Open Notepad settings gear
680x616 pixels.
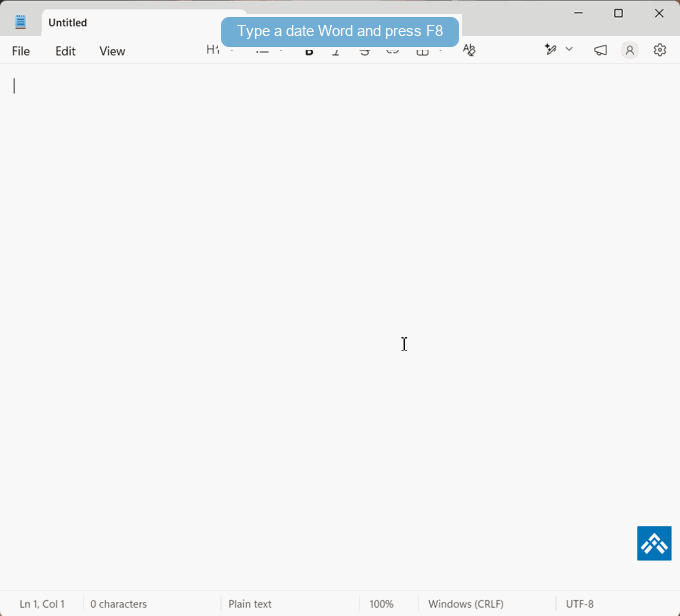click(x=660, y=50)
